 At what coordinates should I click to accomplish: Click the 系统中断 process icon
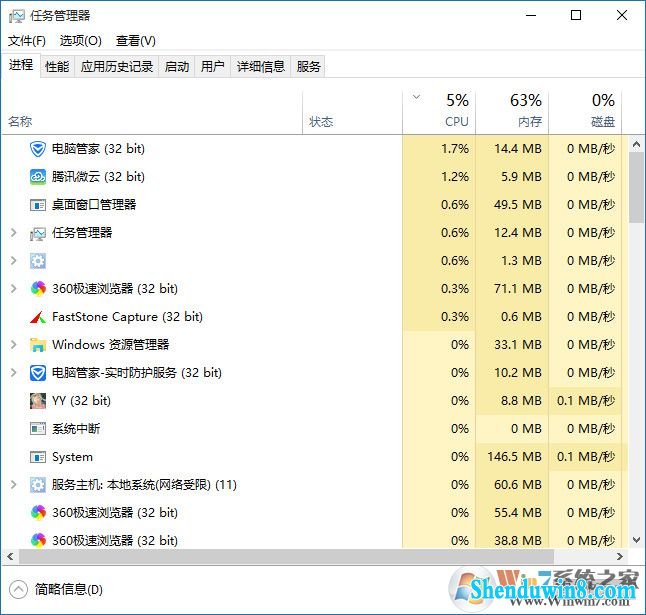38,429
